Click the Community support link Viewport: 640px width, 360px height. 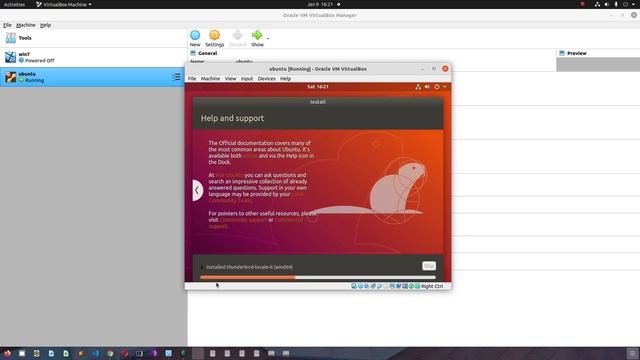(x=243, y=220)
